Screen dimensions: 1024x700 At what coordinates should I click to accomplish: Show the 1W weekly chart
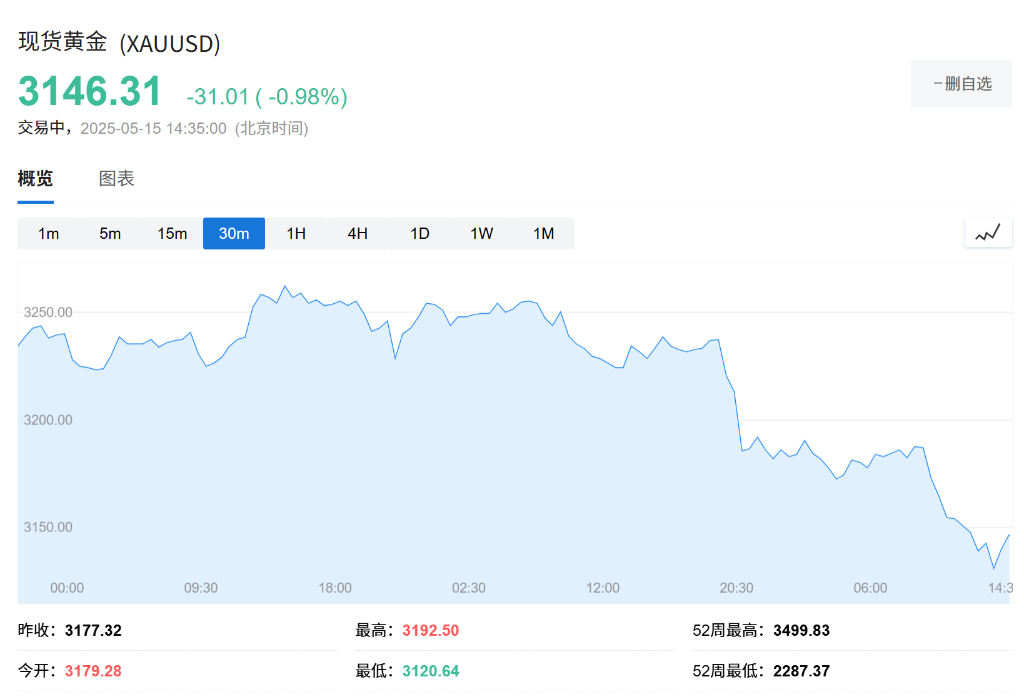[482, 233]
